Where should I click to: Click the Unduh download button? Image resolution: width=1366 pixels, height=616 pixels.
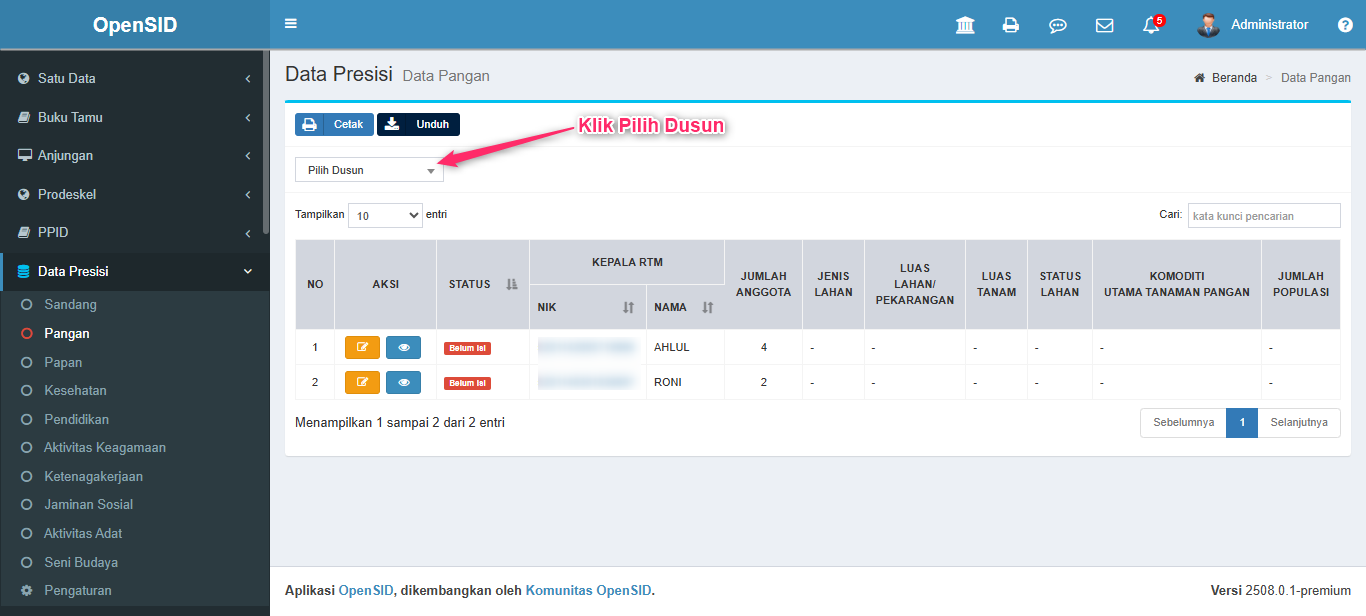pos(418,124)
